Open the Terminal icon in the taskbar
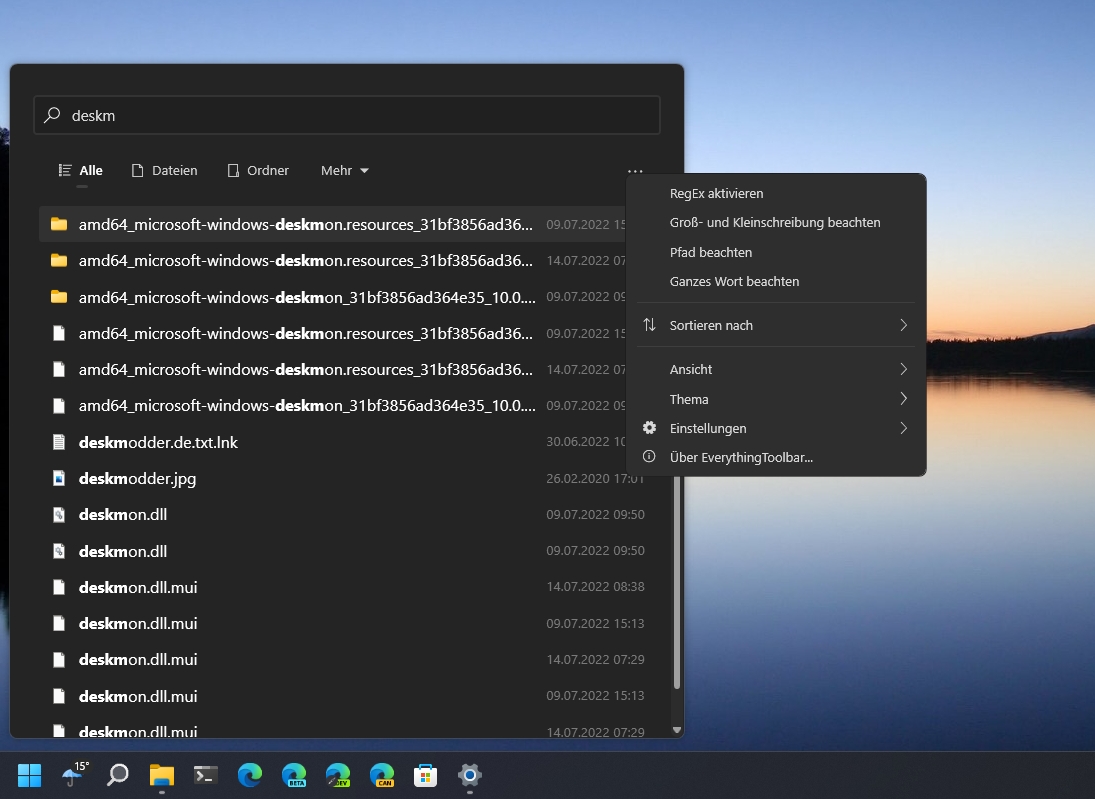This screenshot has width=1095, height=799. coord(205,775)
